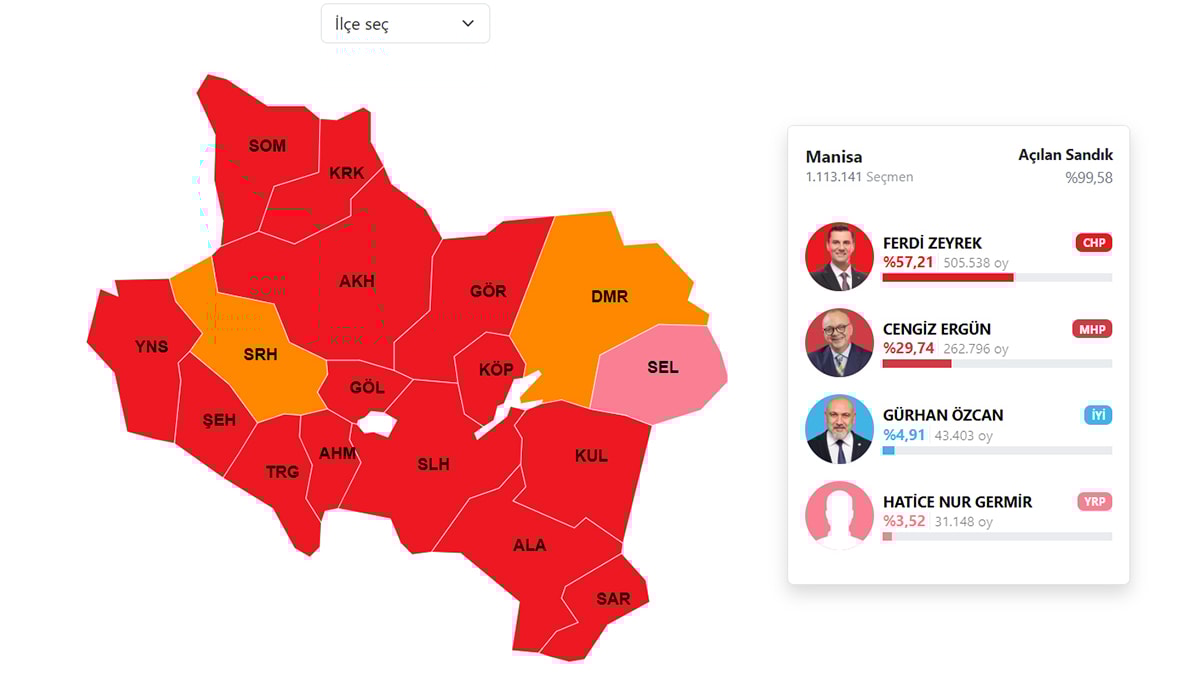This screenshot has height=675, width=1200.
Task: Open the İlçe seç dropdown
Action: coord(405,23)
